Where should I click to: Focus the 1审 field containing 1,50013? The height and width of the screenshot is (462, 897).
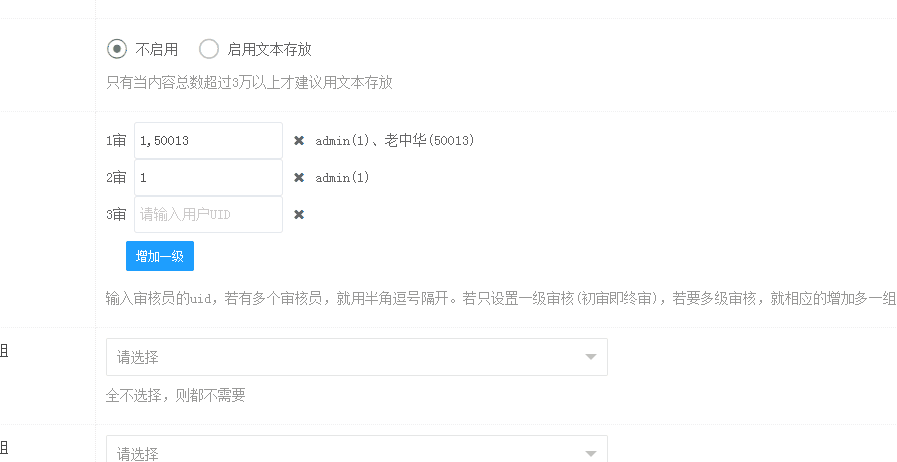pos(208,141)
